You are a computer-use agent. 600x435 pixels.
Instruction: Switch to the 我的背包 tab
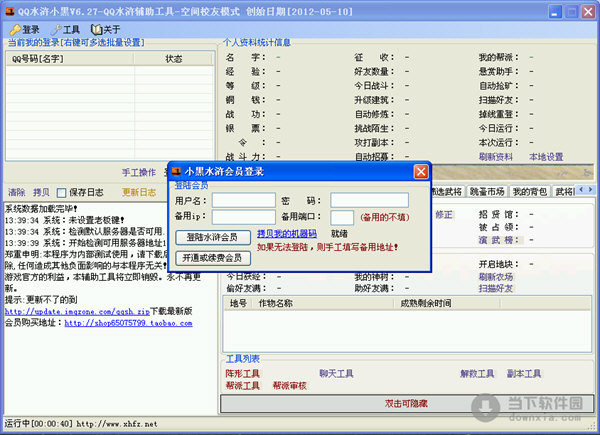[530, 192]
